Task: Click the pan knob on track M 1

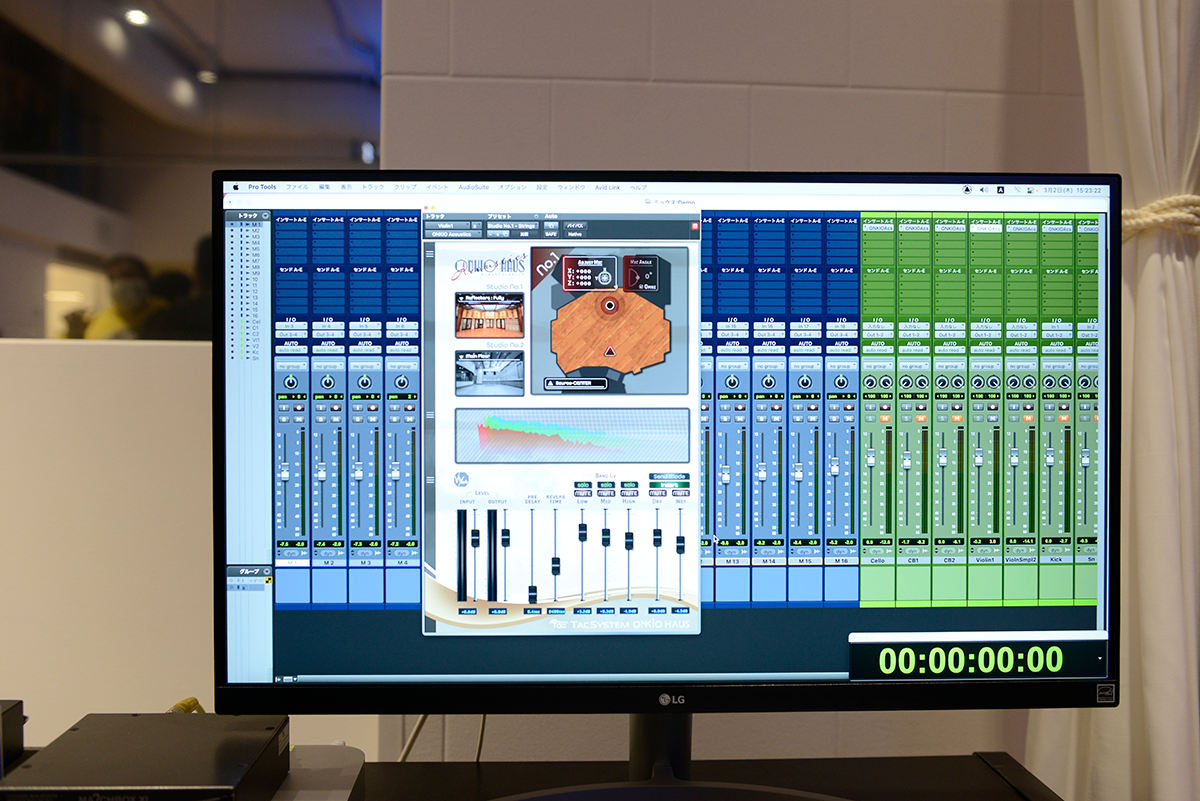Action: click(291, 383)
